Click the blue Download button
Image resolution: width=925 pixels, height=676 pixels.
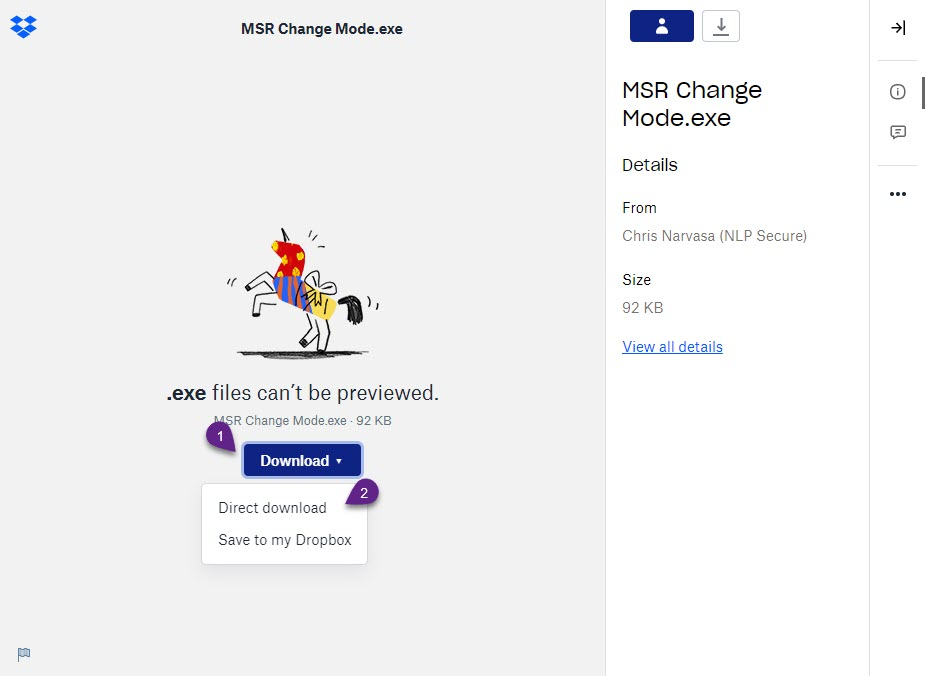(x=301, y=460)
